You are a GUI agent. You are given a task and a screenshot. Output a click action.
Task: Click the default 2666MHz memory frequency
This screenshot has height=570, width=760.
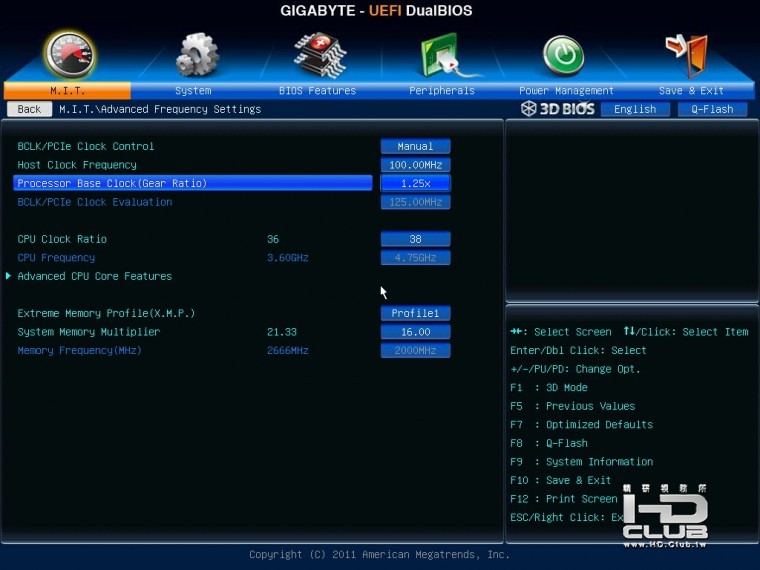coord(287,350)
